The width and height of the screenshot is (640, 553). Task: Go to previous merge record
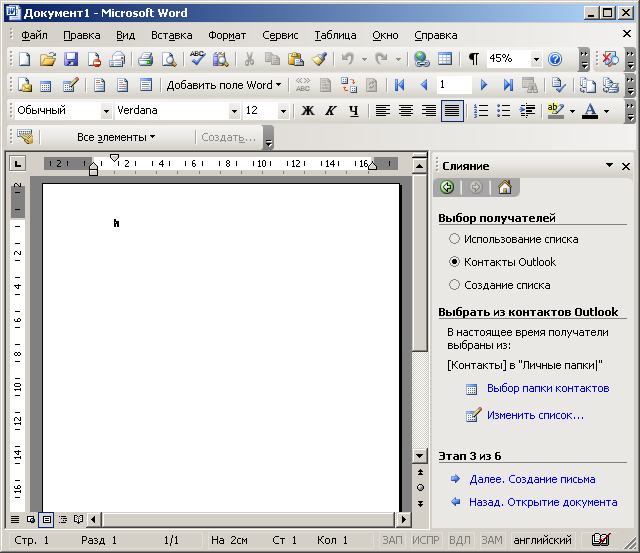424,85
